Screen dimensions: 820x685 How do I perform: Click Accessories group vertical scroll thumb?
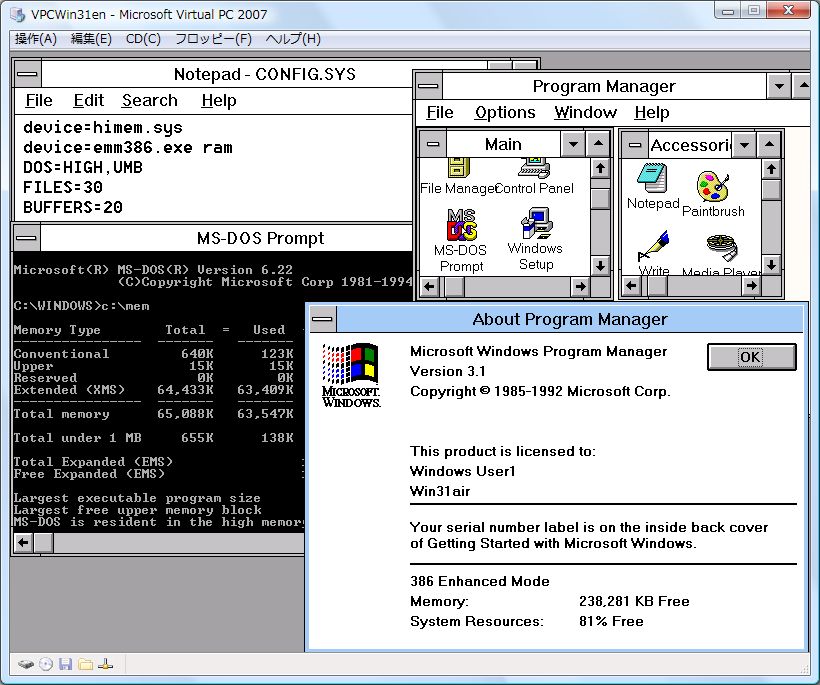coord(771,189)
